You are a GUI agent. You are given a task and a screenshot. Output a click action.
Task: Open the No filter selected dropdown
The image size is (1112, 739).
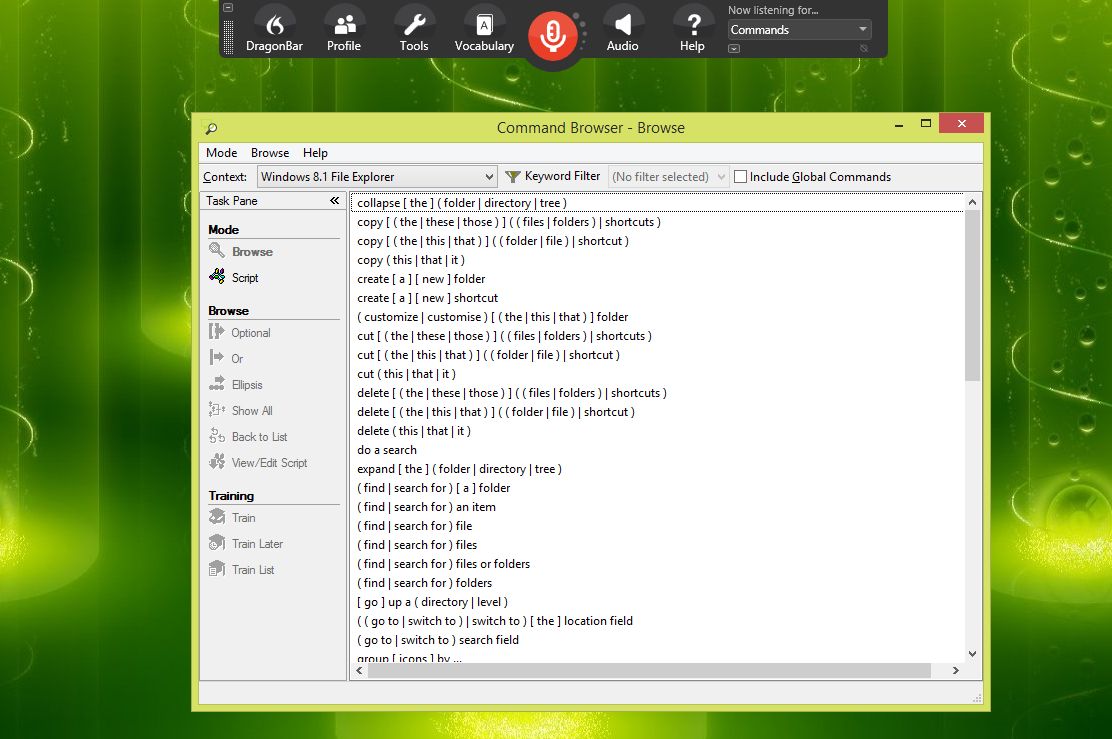(668, 177)
